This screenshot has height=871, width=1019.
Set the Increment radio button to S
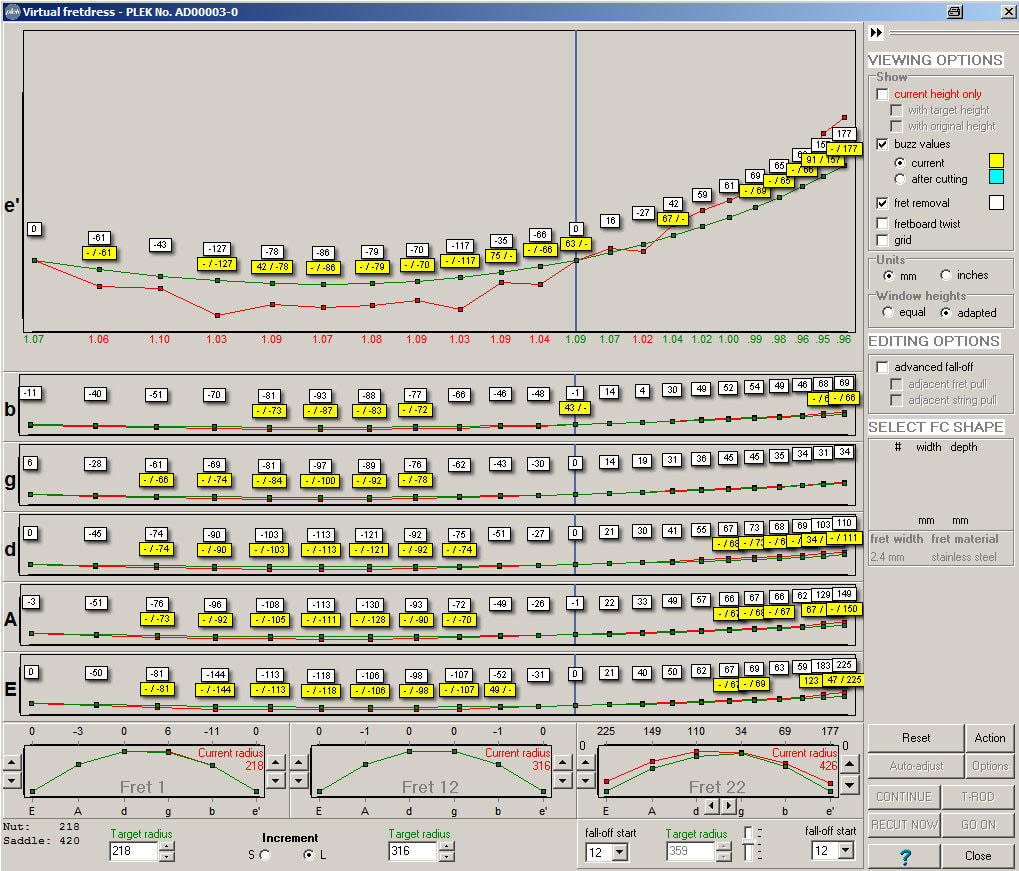(x=264, y=855)
